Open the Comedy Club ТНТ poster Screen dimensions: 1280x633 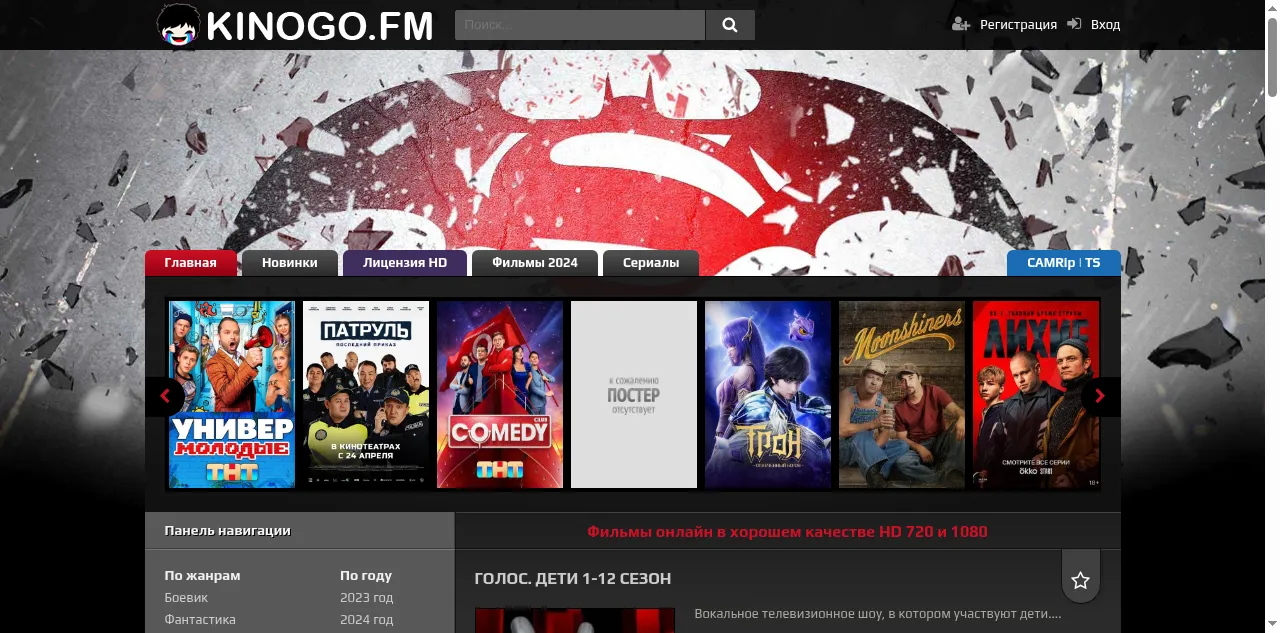[500, 394]
